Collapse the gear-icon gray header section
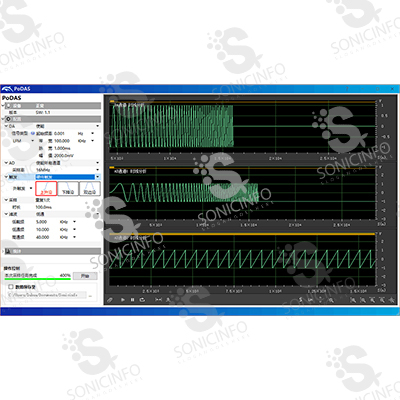 tap(3, 119)
